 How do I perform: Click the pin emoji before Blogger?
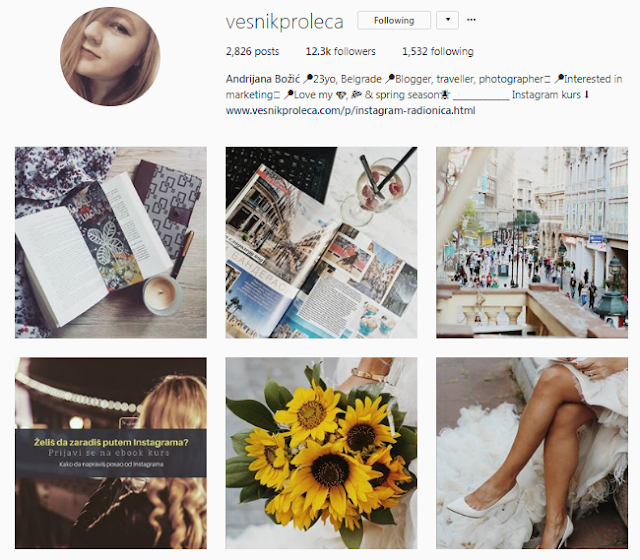point(390,79)
